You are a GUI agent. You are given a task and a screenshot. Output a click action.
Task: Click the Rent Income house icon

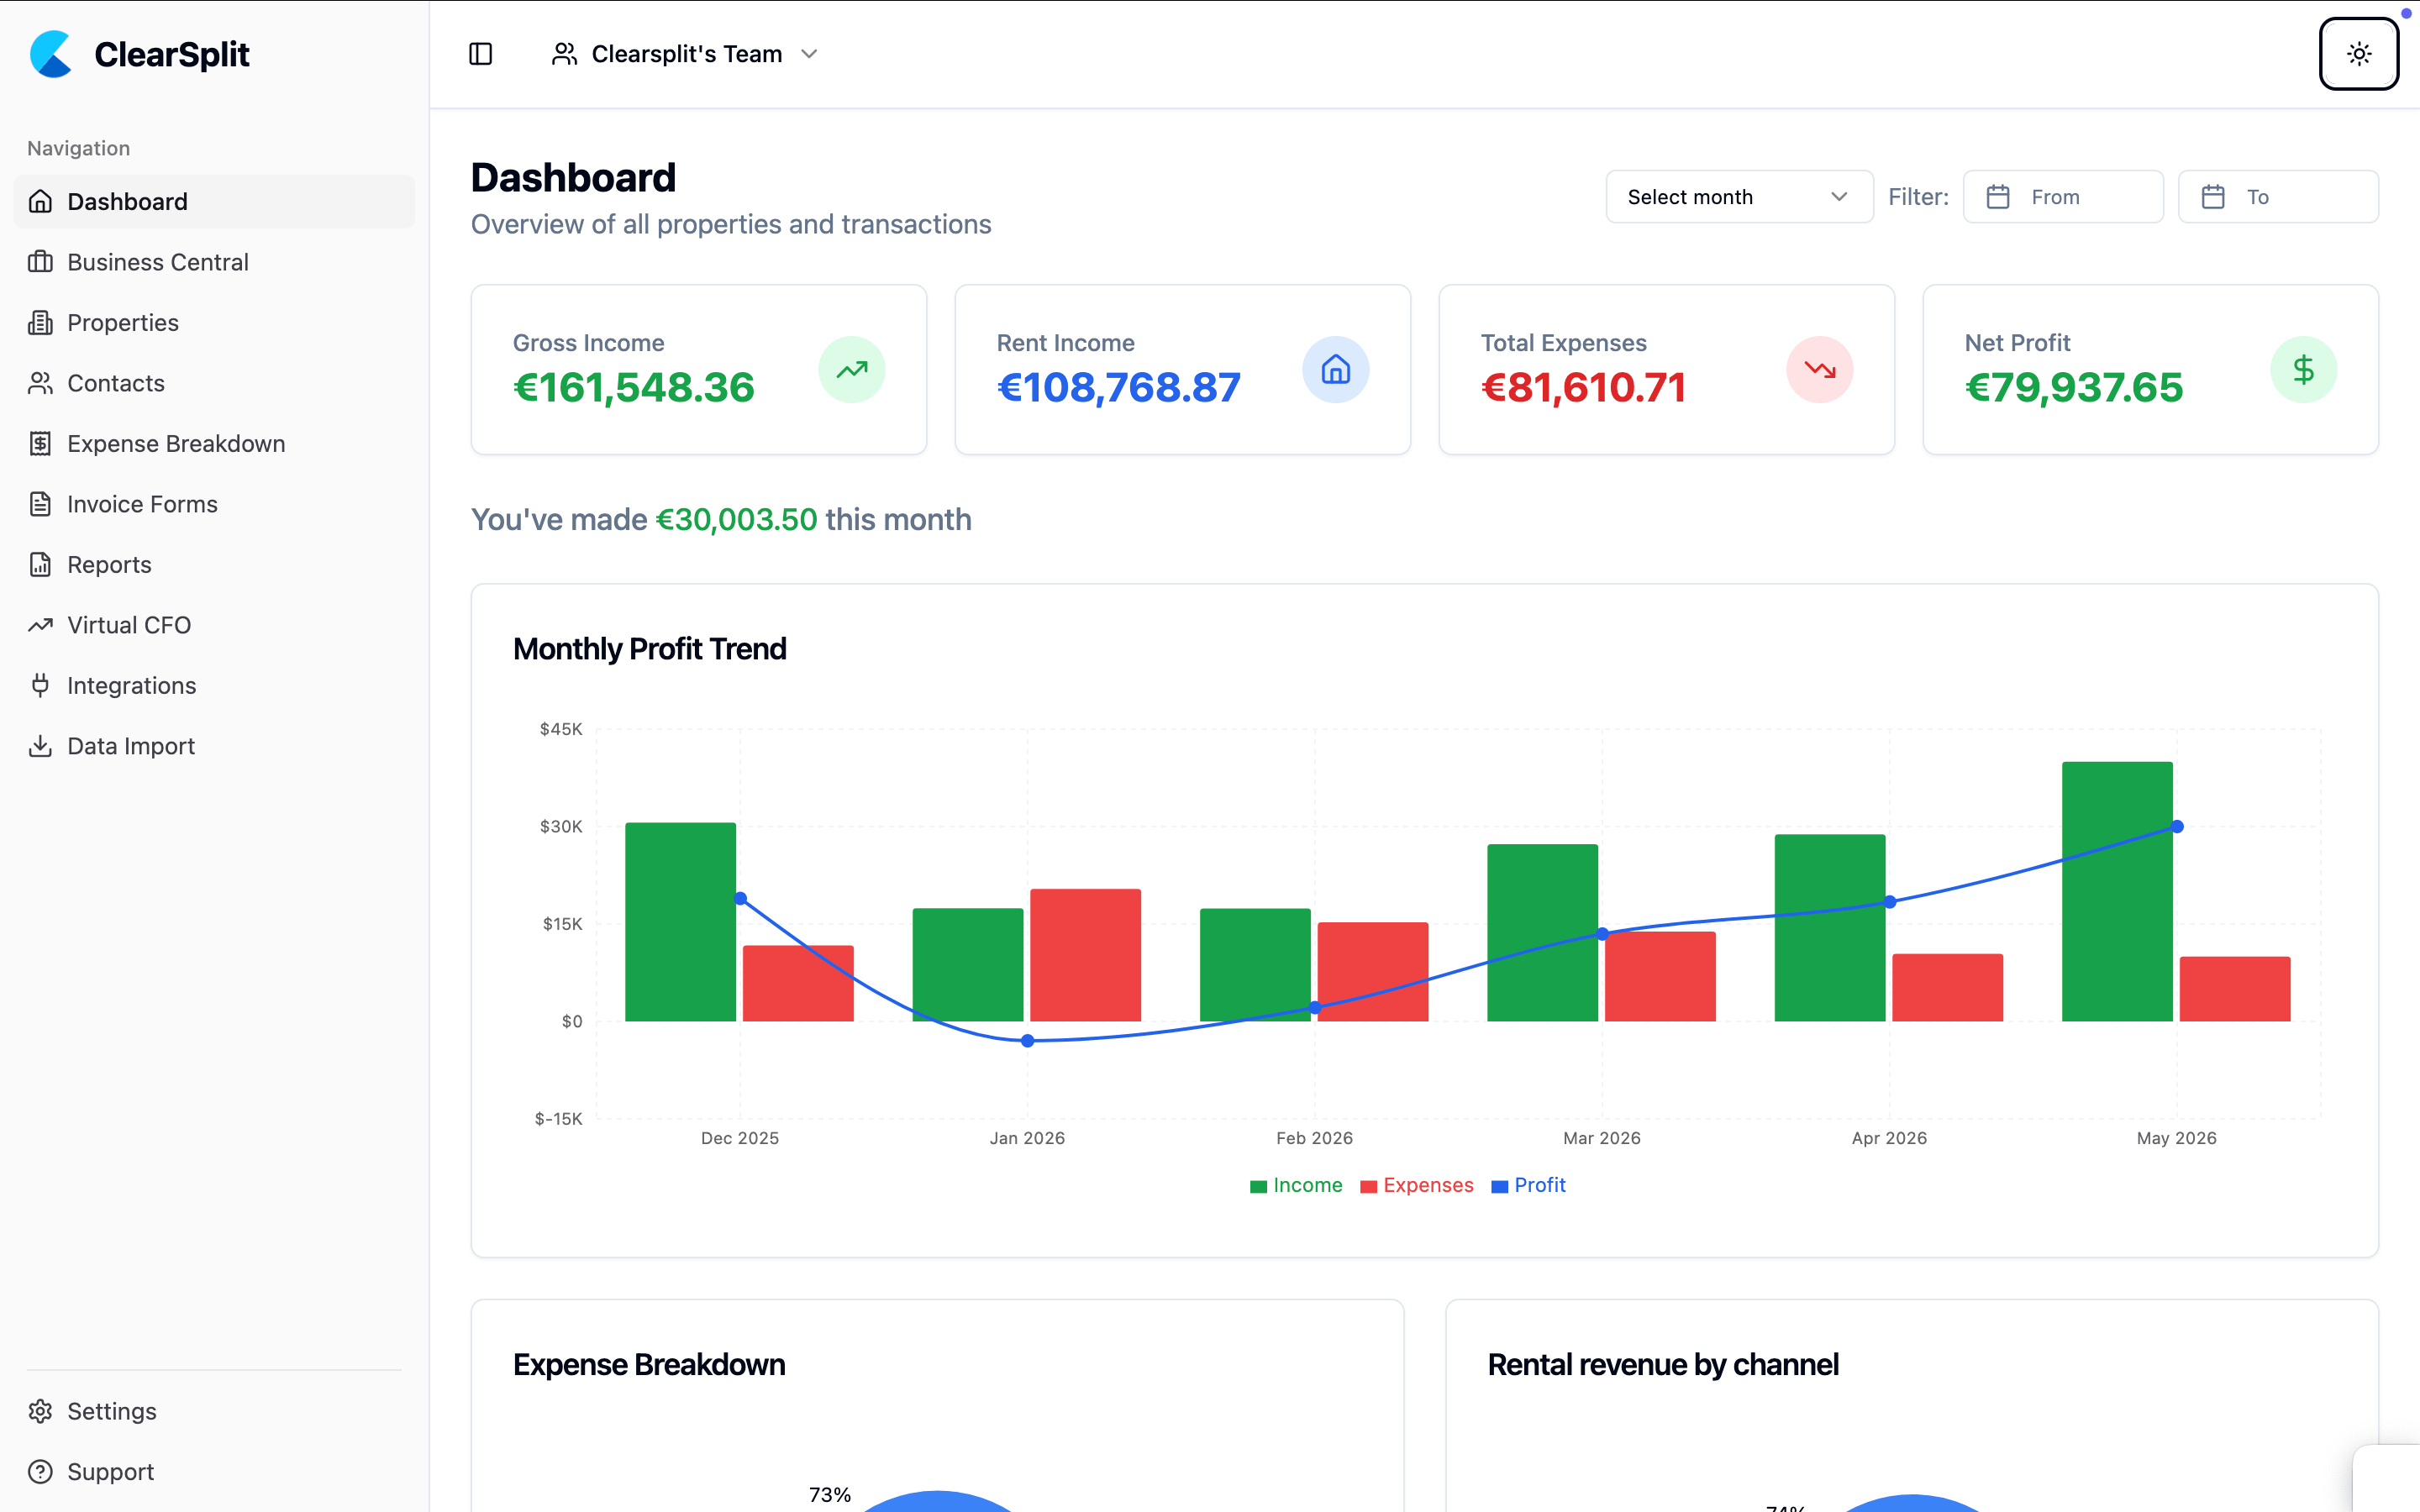(1336, 370)
